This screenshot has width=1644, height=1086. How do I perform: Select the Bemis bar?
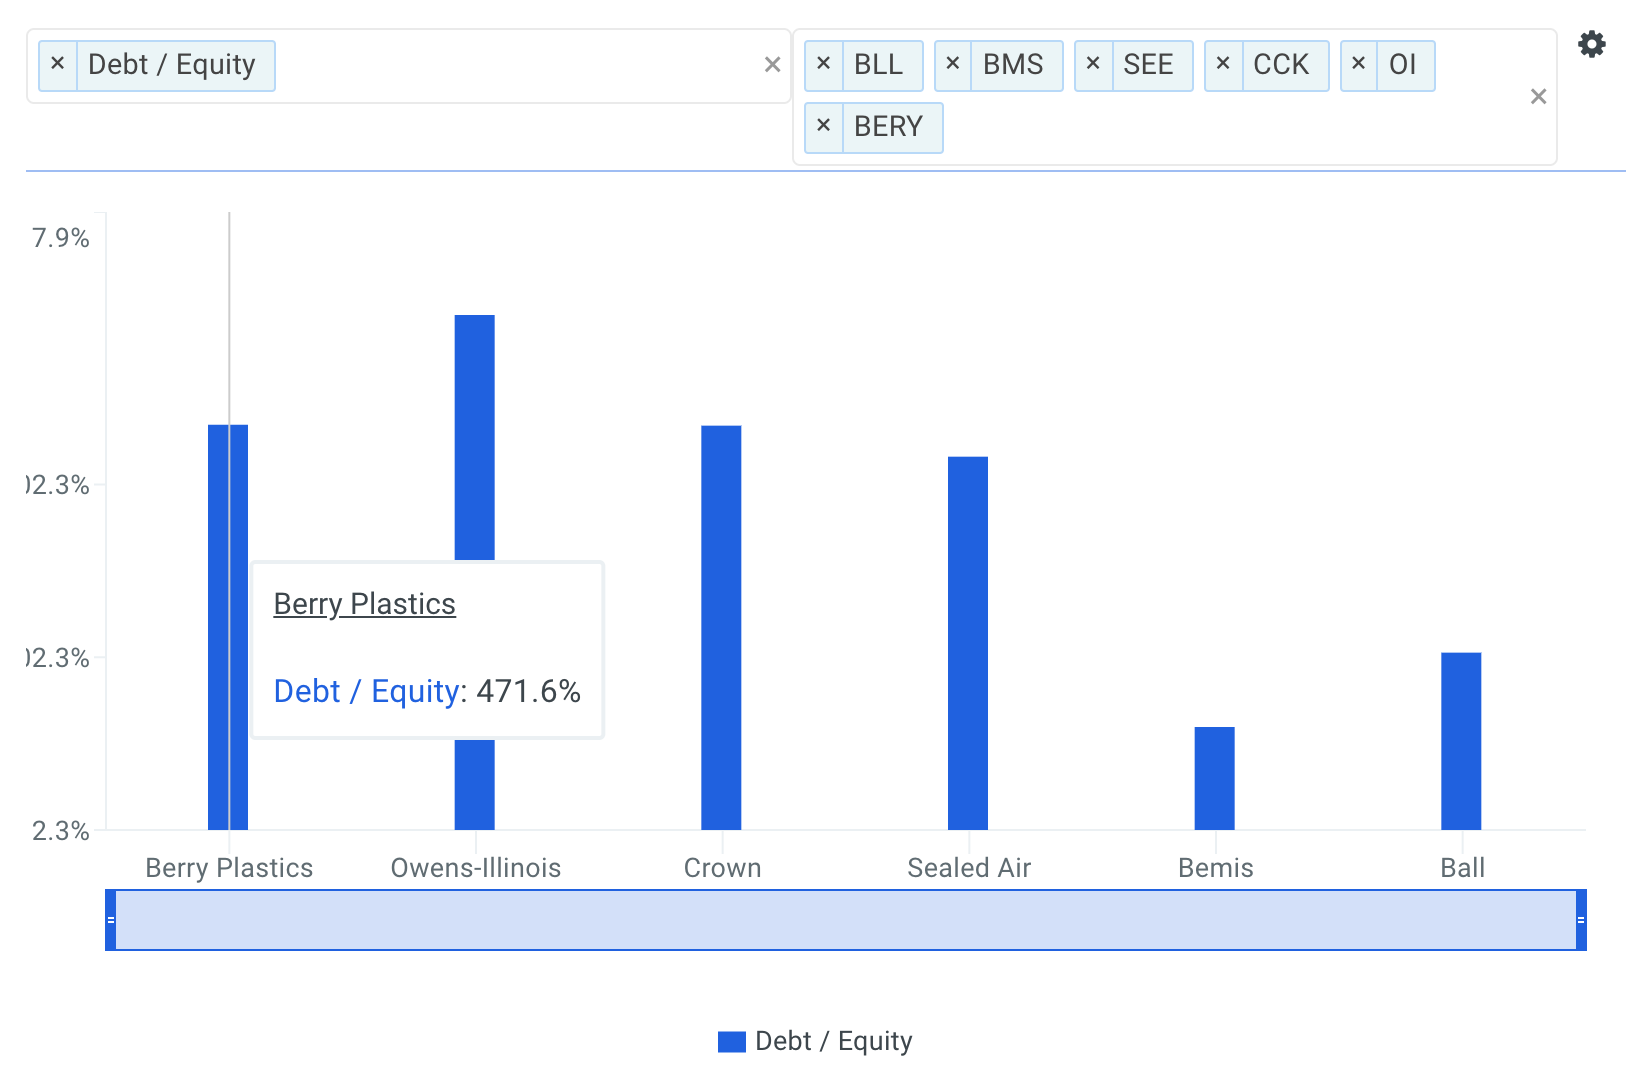pos(1214,778)
